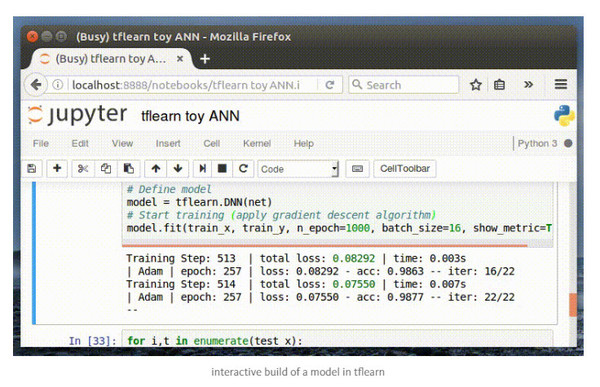Copy selected cells icon
The height and width of the screenshot is (387, 600).
click(106, 168)
